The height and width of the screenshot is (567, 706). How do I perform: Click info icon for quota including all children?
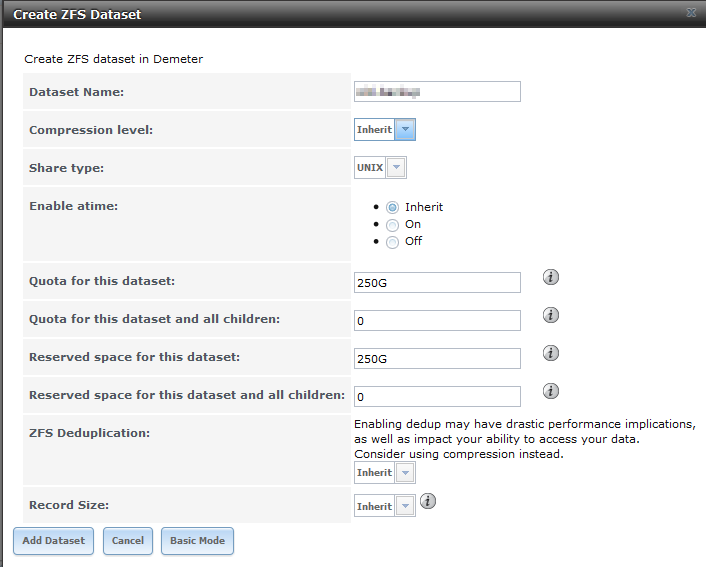(x=550, y=315)
